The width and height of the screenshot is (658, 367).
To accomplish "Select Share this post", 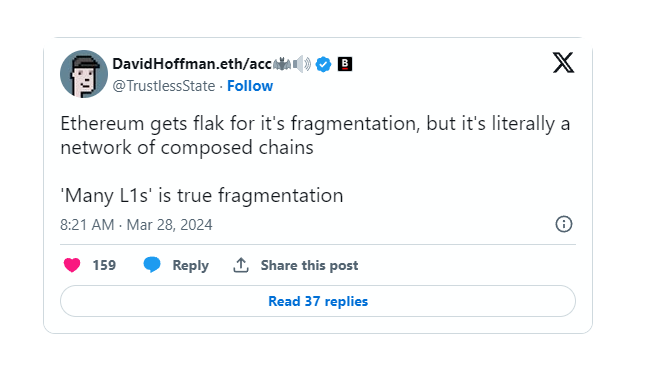I will coord(309,265).
